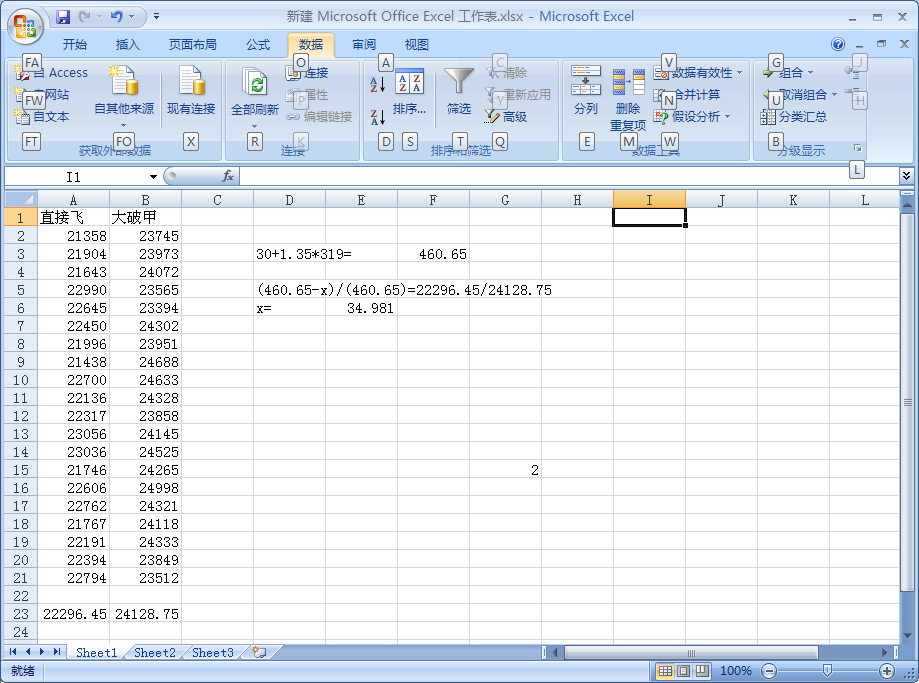Insert a new worksheet tab icon
The image size is (919, 683).
click(x=259, y=652)
